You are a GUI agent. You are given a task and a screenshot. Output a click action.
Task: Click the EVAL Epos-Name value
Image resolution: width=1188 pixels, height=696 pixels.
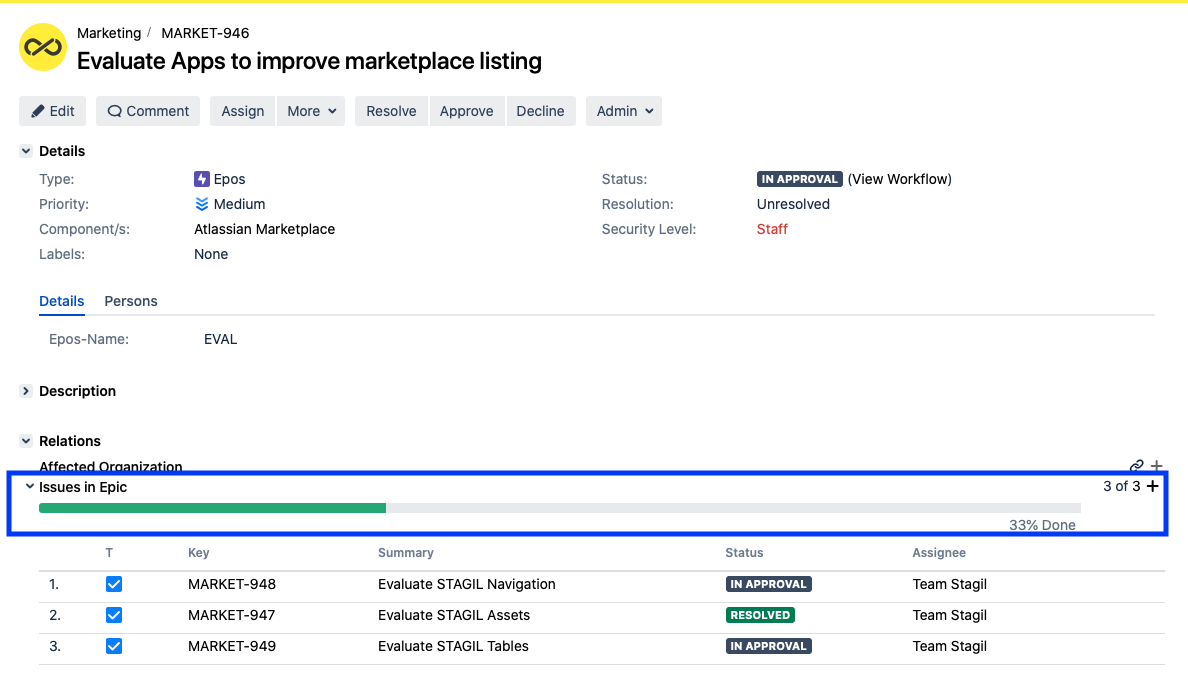pos(220,339)
